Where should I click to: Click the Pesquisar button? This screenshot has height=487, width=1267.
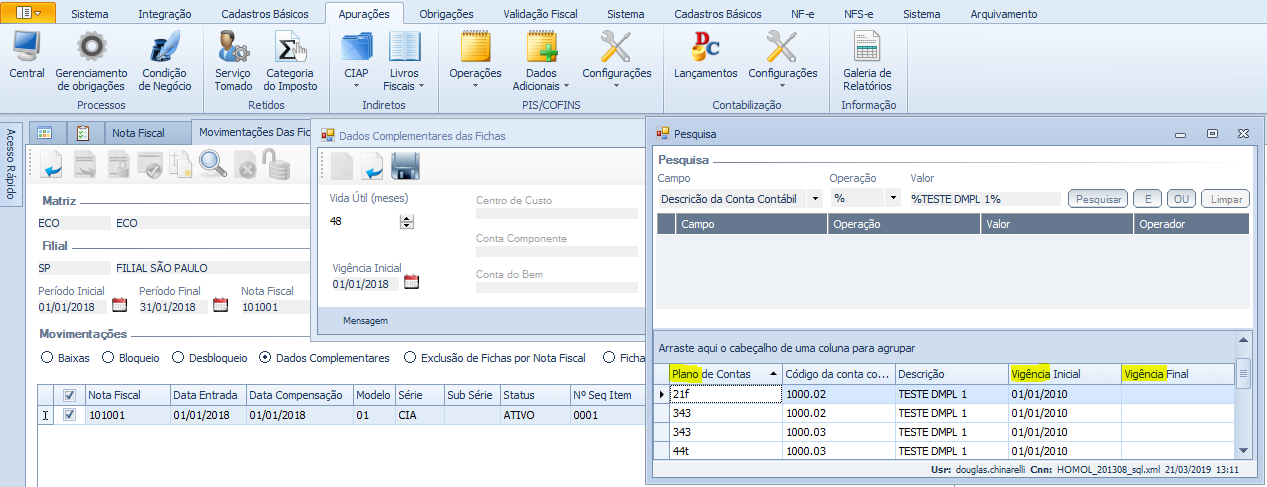pyautogui.click(x=1097, y=199)
